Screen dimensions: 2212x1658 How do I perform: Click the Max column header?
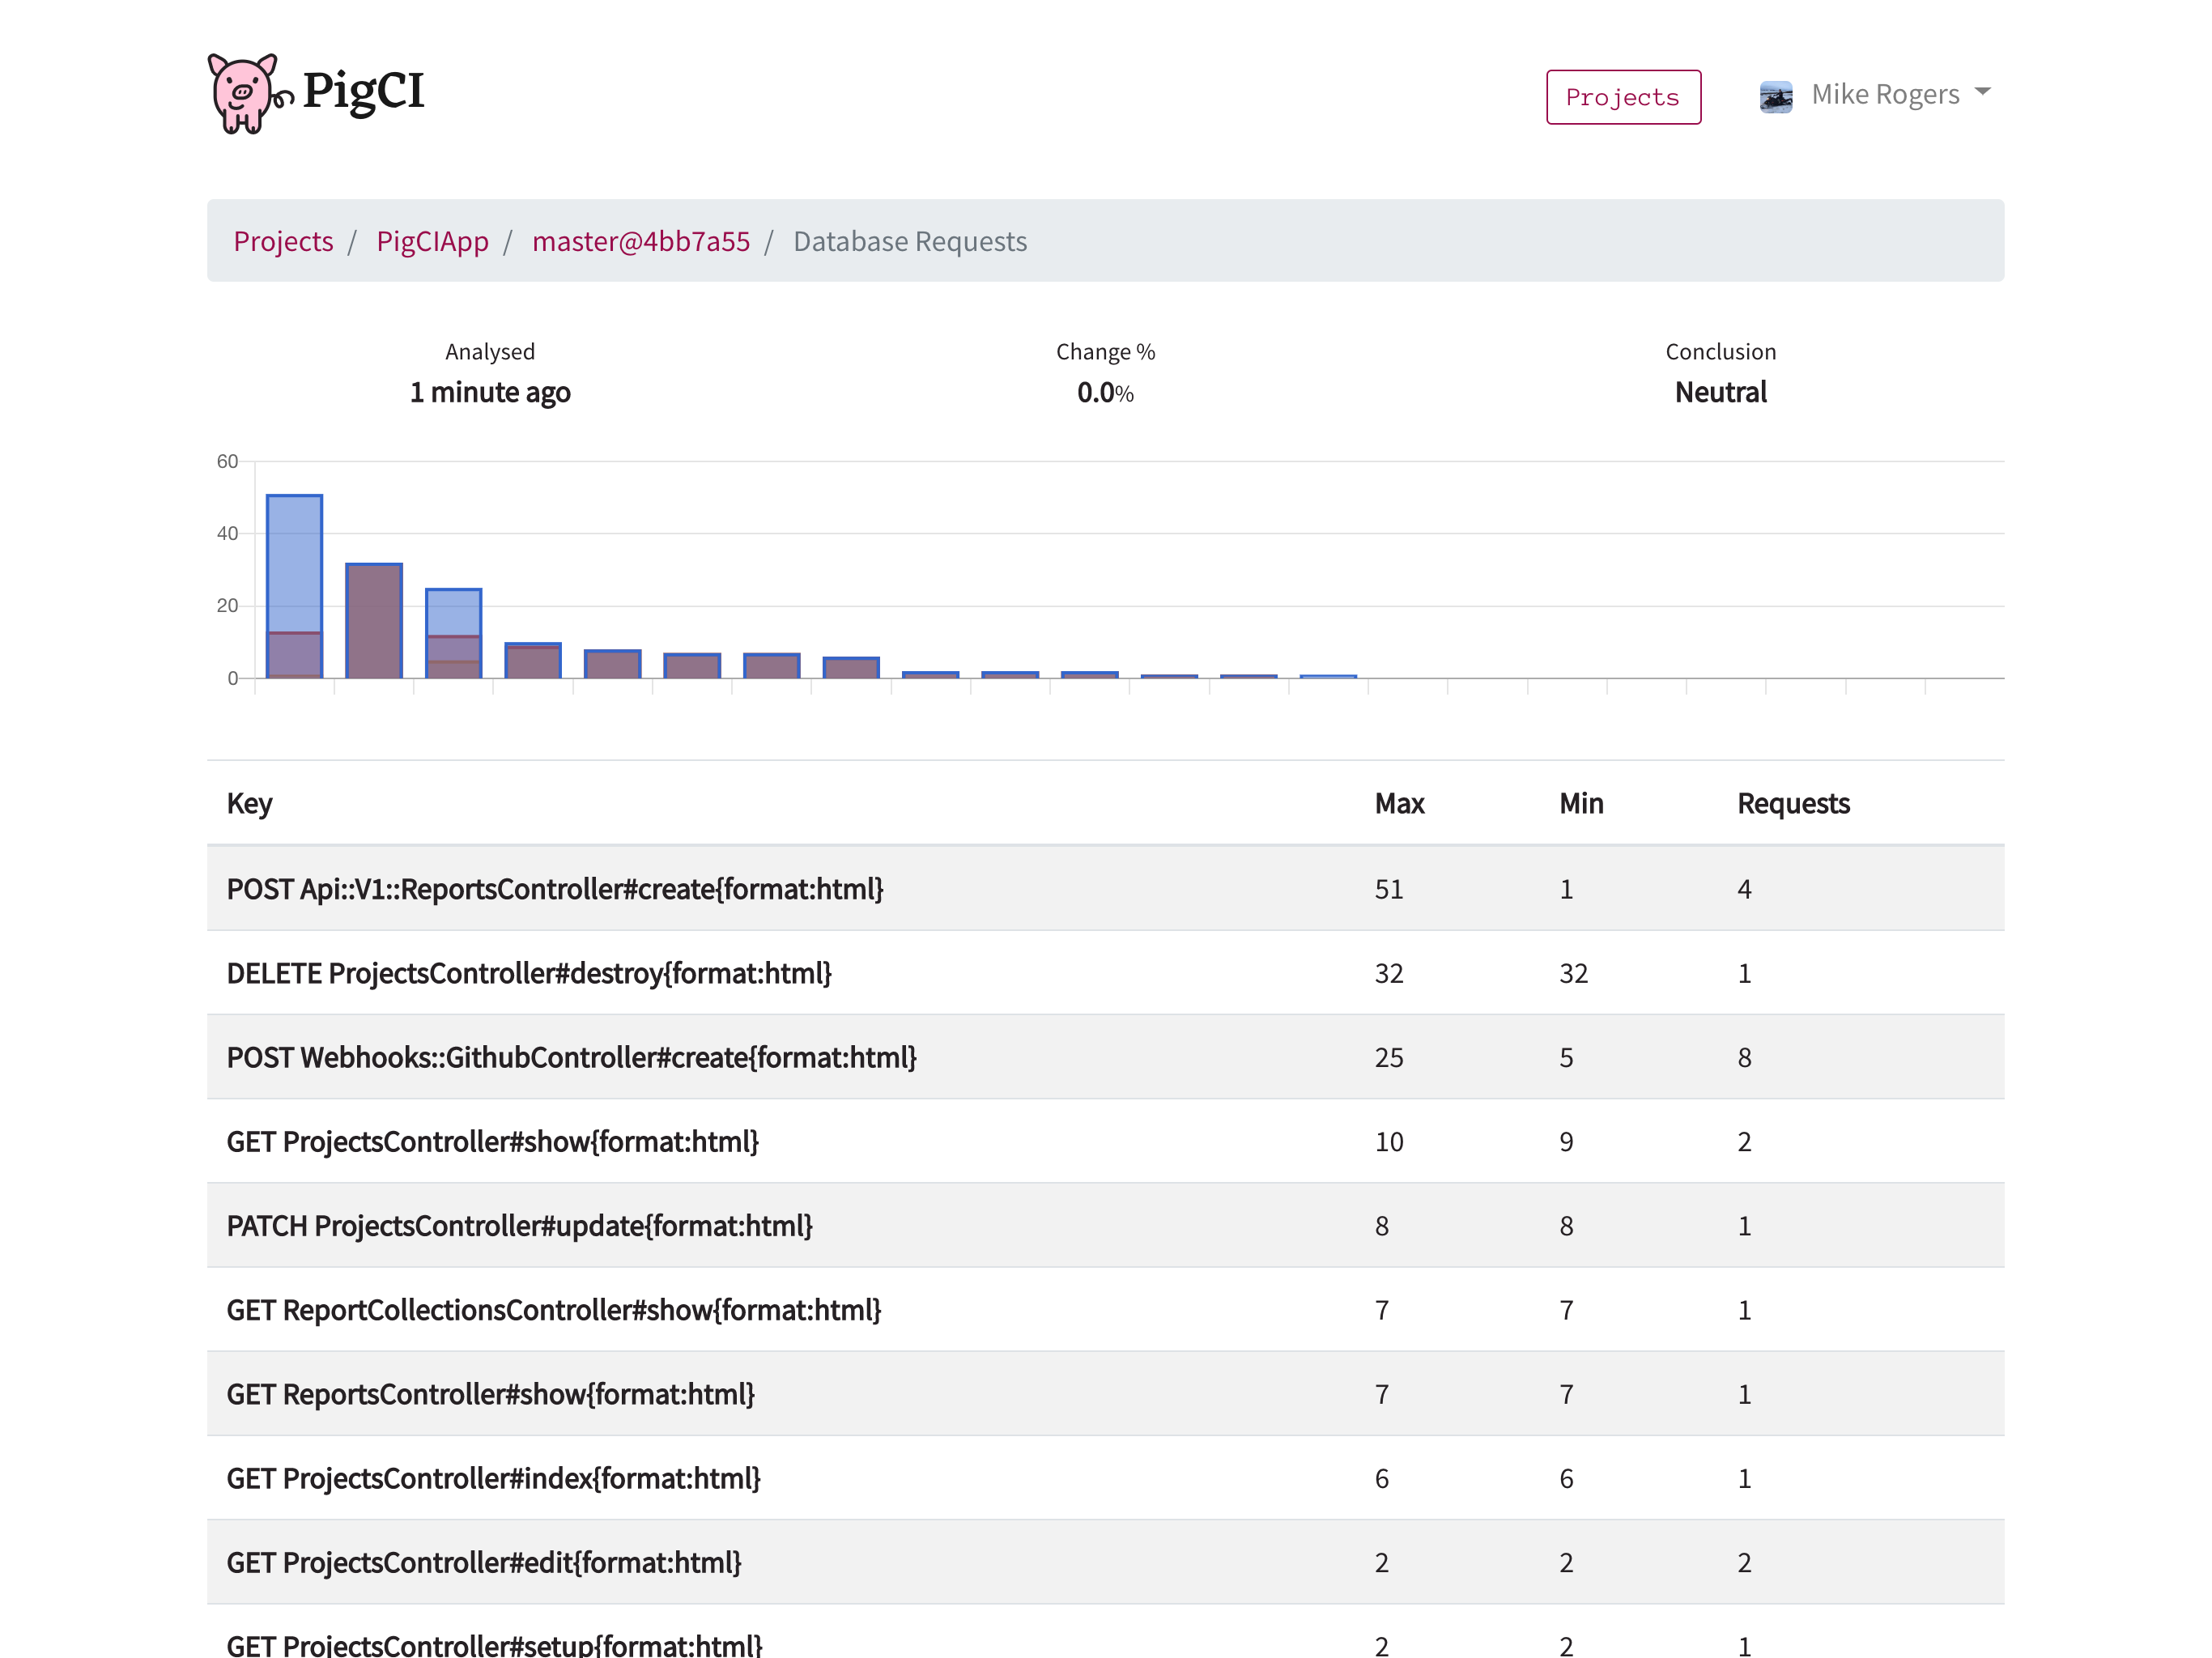[1398, 803]
